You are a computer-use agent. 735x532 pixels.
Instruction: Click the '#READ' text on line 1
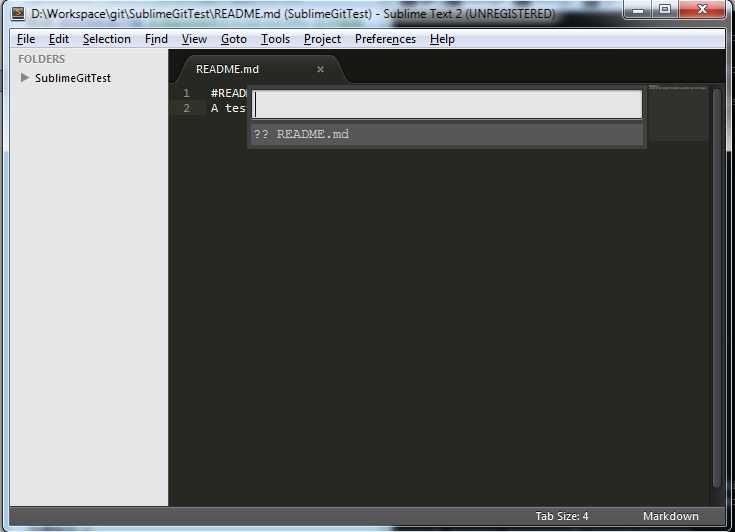[228, 93]
